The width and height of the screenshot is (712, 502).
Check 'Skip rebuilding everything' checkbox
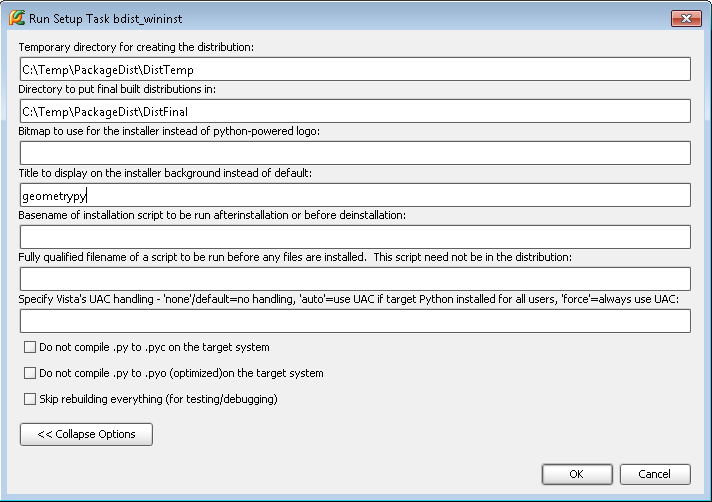click(30, 399)
